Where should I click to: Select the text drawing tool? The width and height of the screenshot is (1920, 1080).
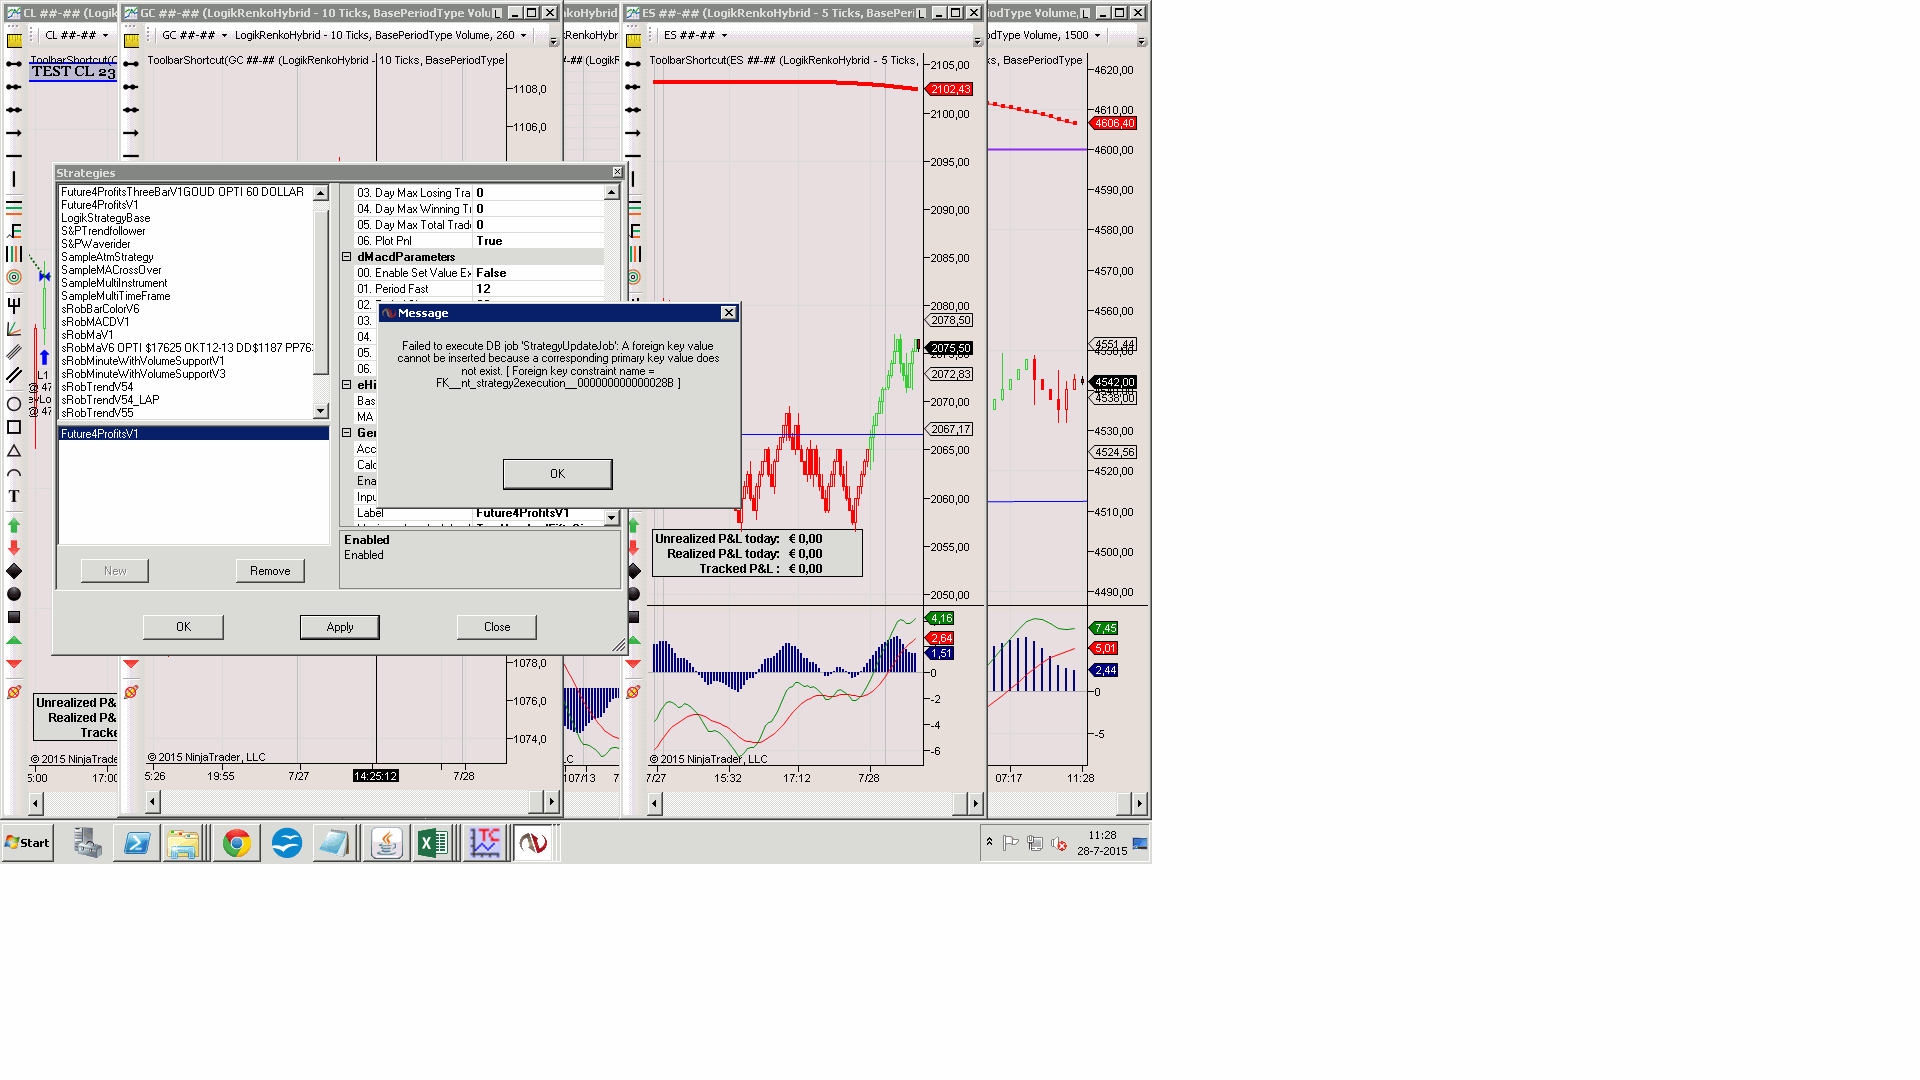tap(14, 496)
